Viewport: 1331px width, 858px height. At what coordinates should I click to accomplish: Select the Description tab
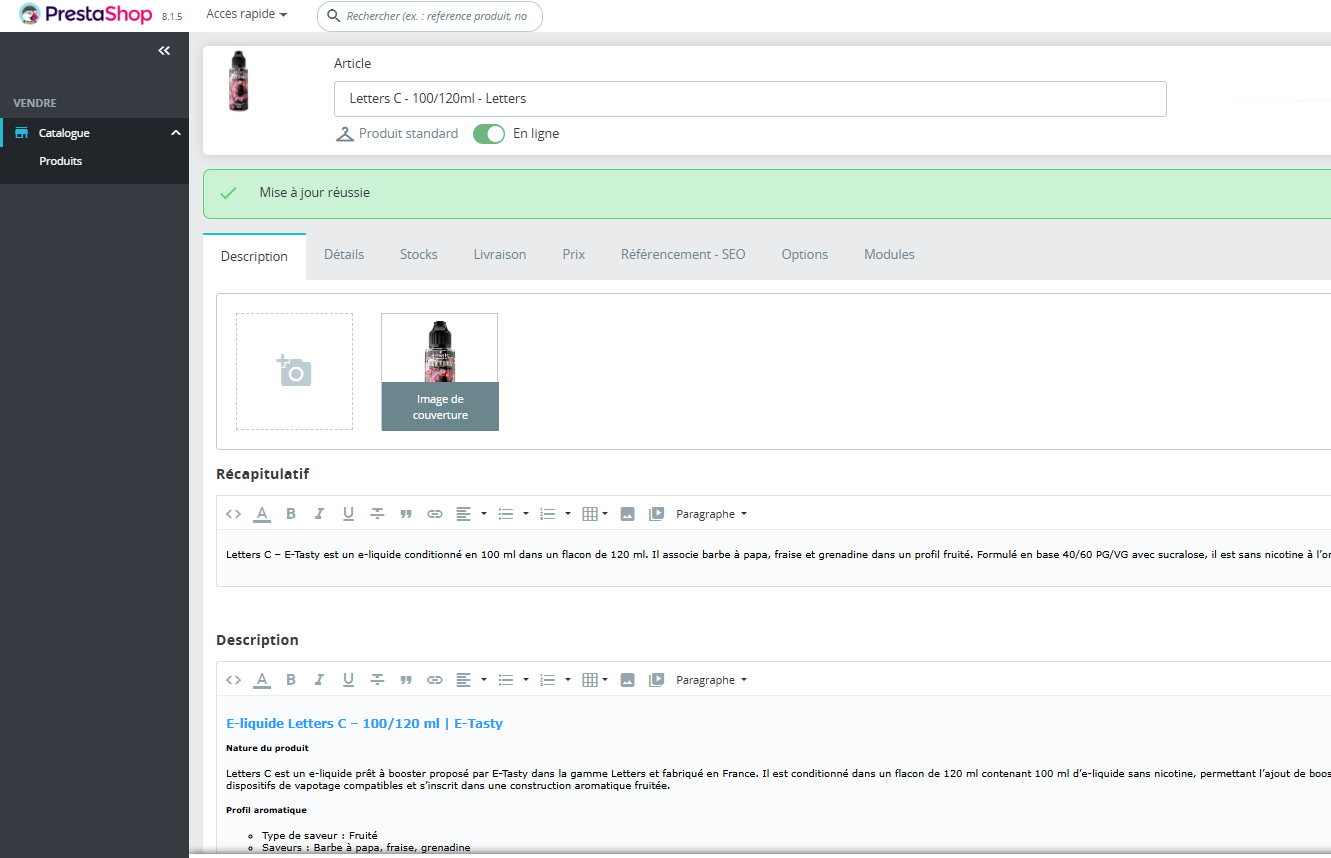click(x=254, y=256)
